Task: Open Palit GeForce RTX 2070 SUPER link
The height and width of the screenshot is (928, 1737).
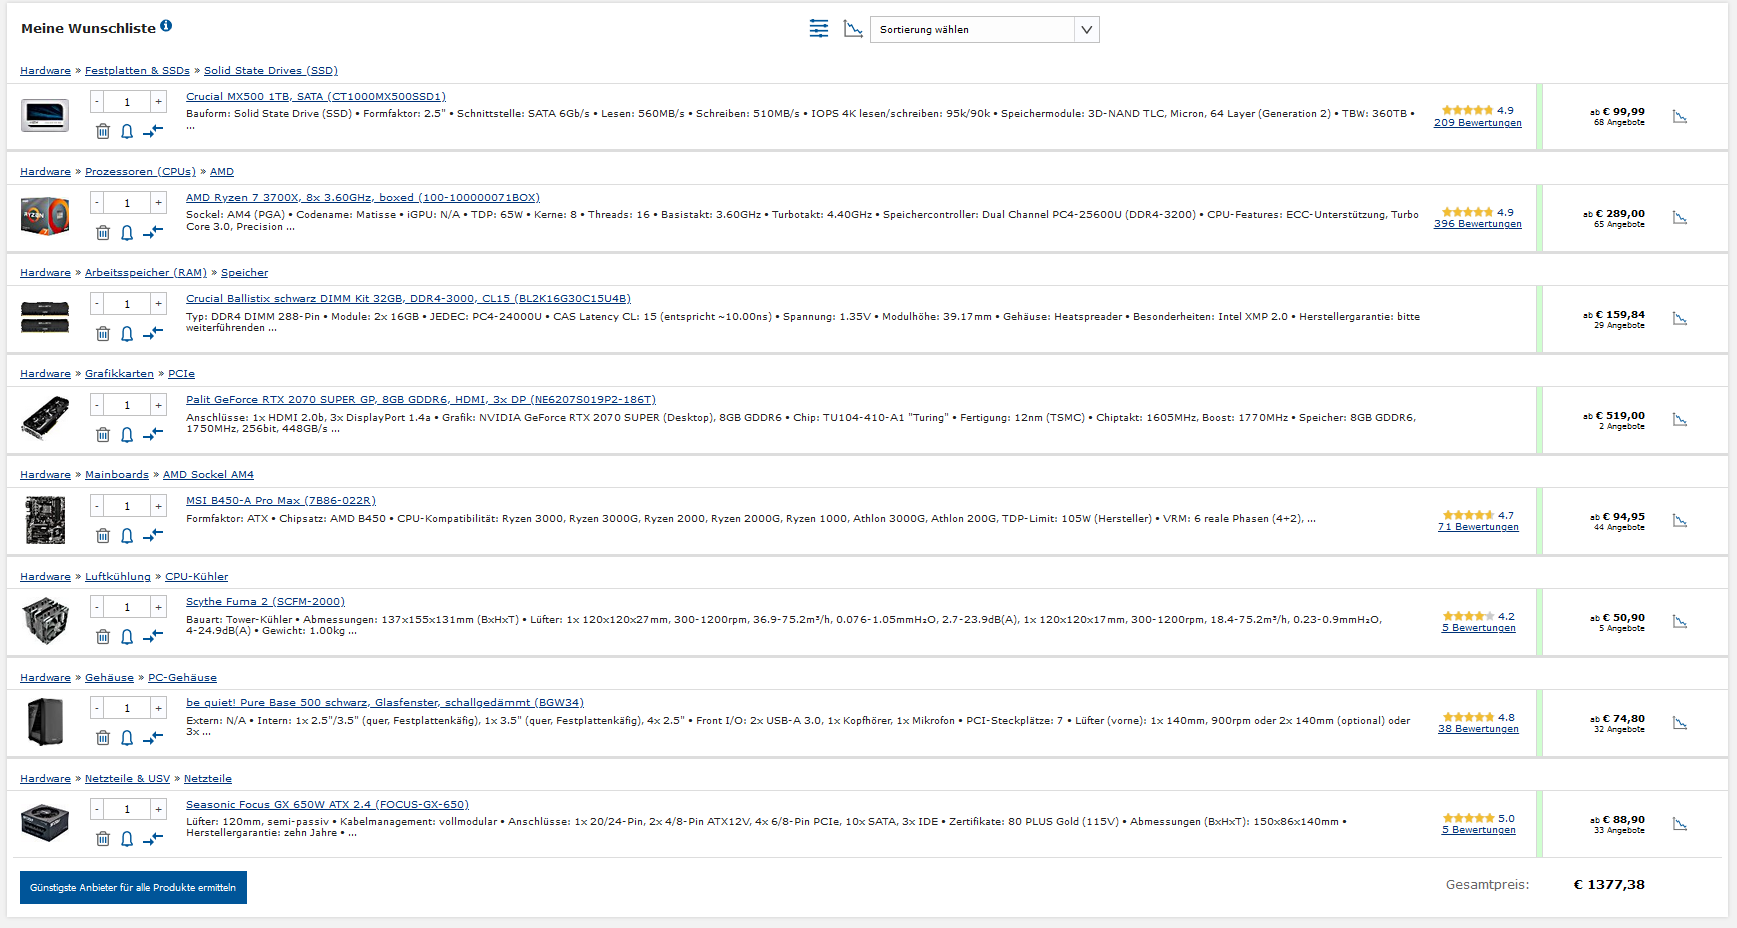Action: 421,400
